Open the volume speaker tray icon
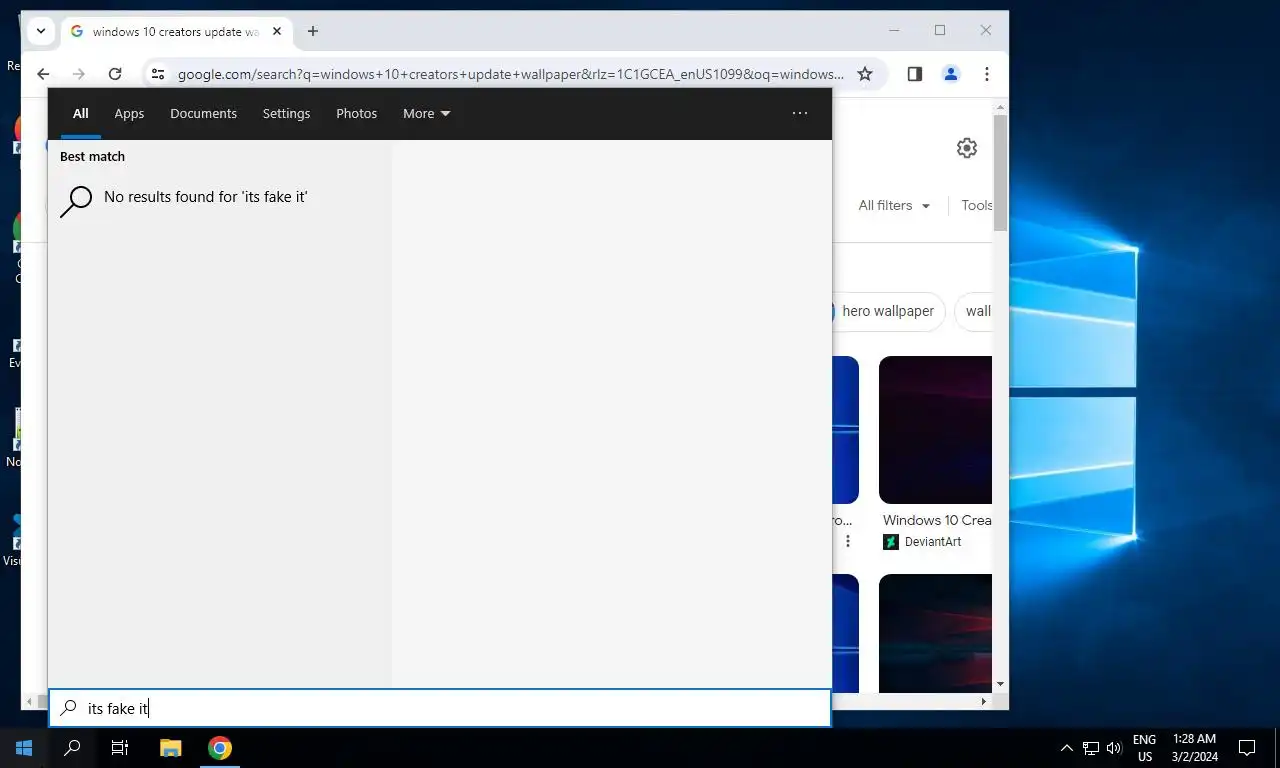Viewport: 1280px width, 768px height. (1114, 748)
